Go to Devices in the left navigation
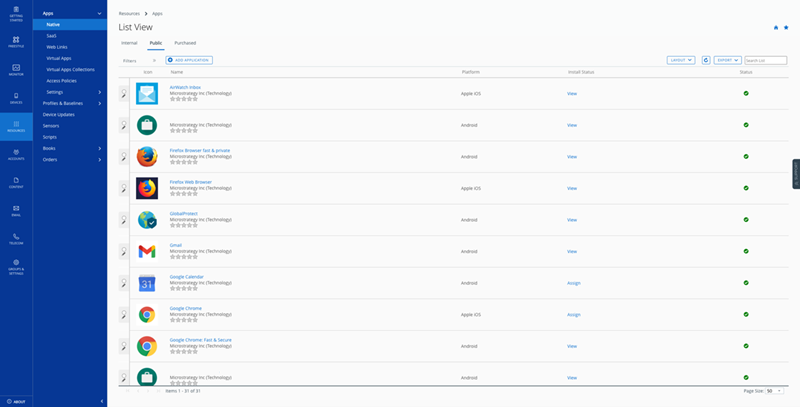 click(x=16, y=98)
